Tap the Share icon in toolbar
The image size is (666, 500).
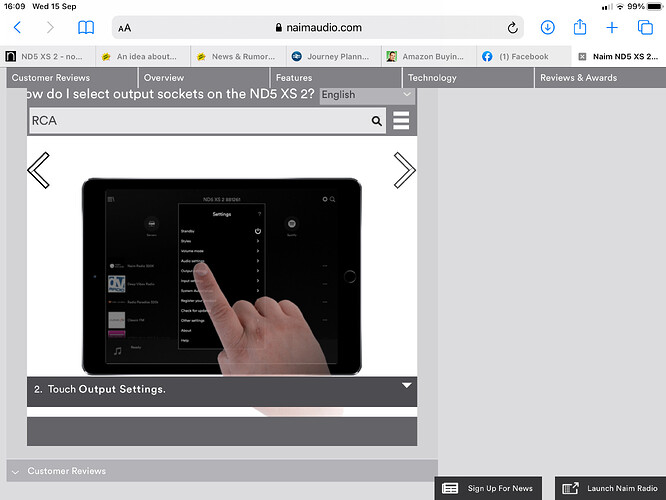tap(579, 28)
